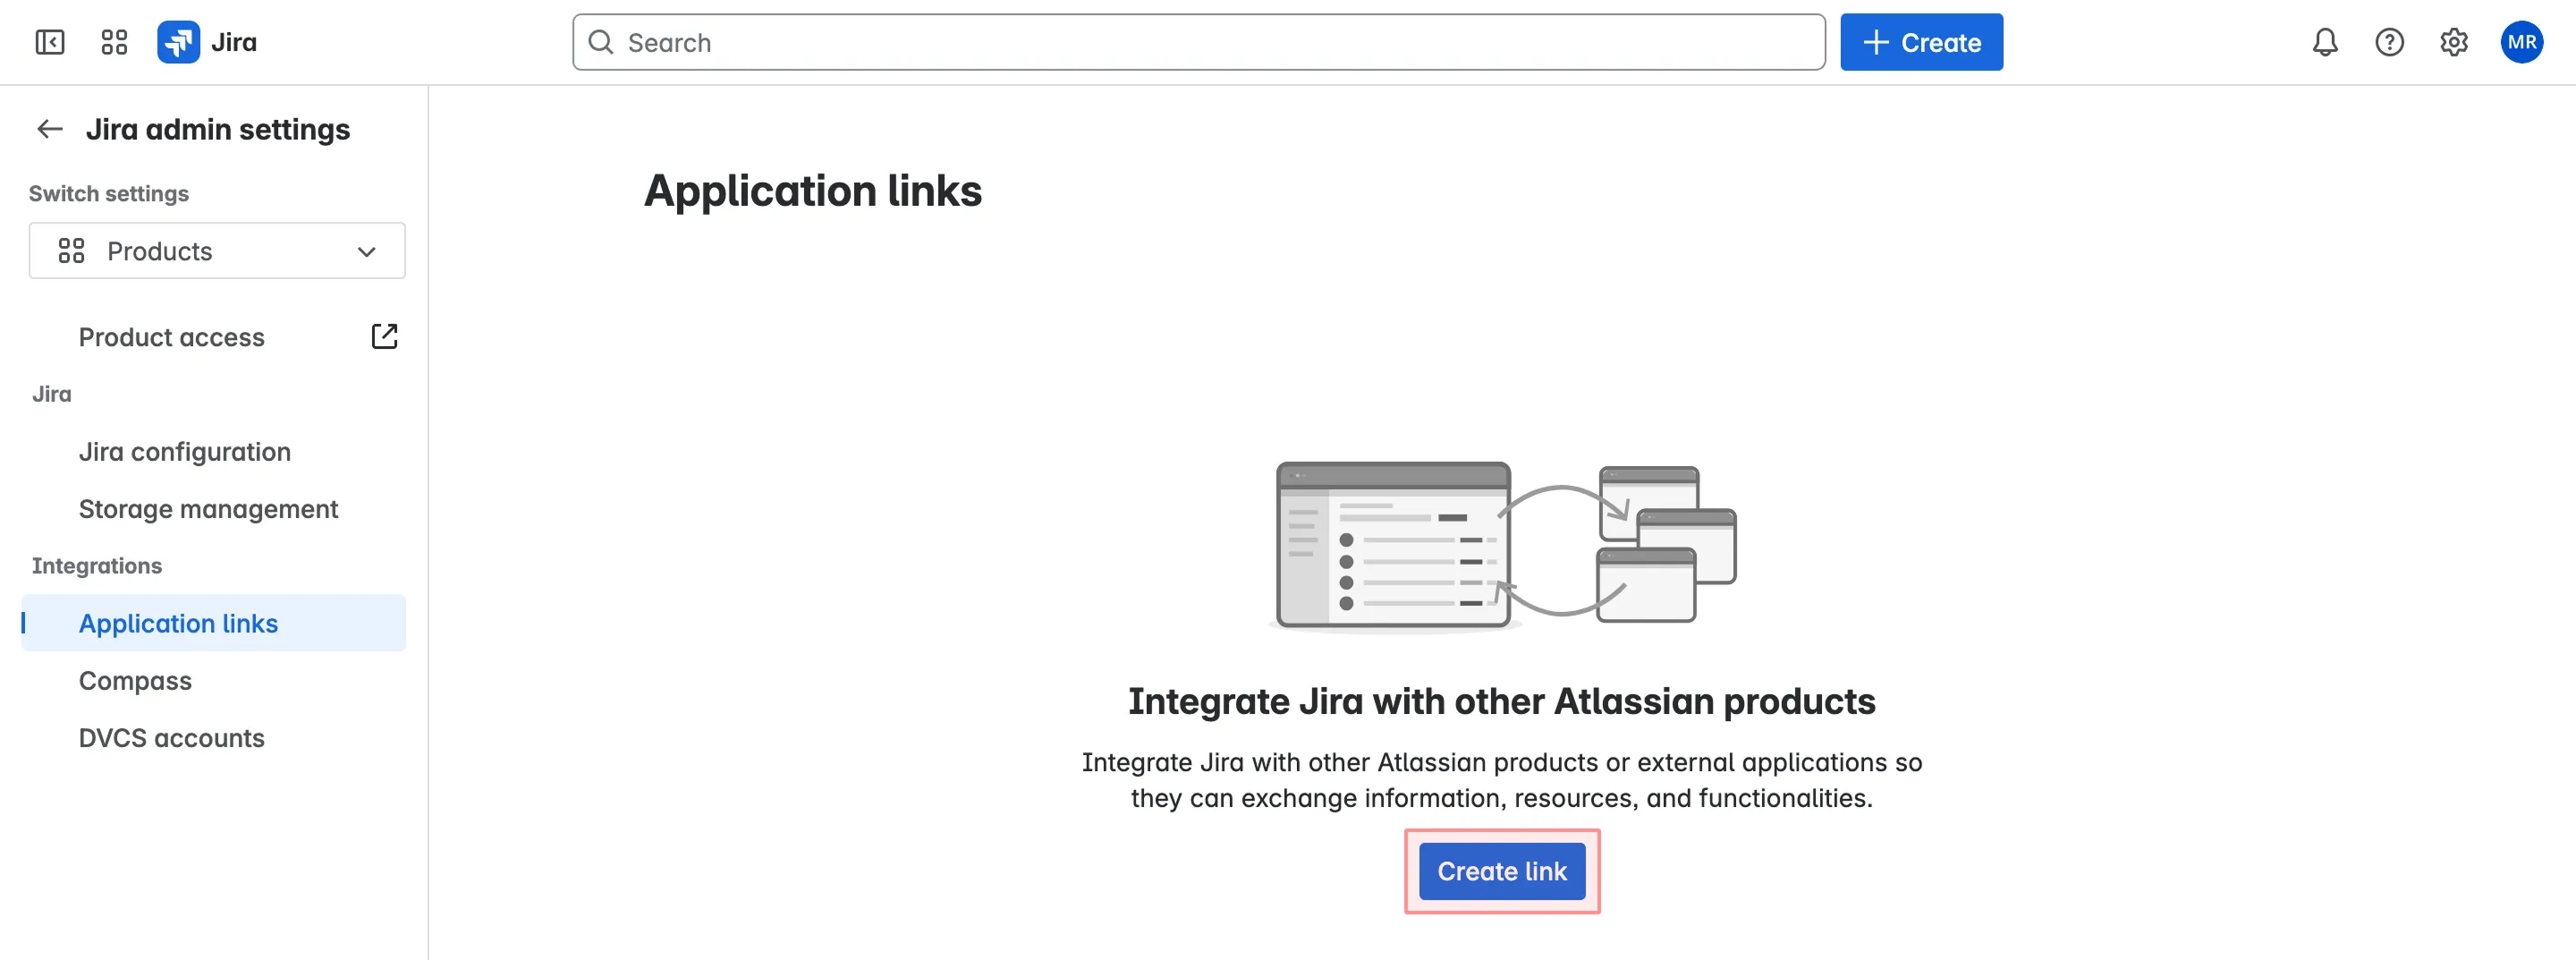This screenshot has width=2576, height=960.
Task: Open your profile avatar menu
Action: pos(2523,42)
